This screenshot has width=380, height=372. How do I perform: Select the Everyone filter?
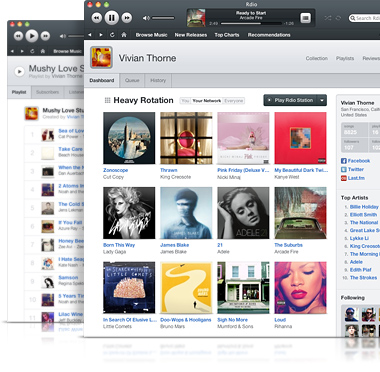234,101
